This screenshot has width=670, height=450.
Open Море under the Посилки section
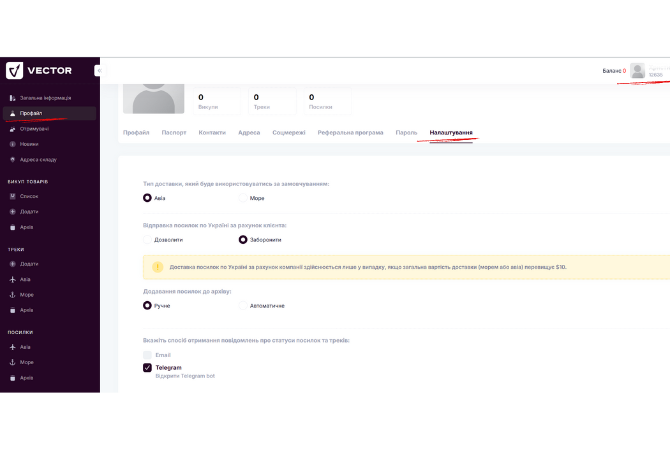[x=27, y=362]
